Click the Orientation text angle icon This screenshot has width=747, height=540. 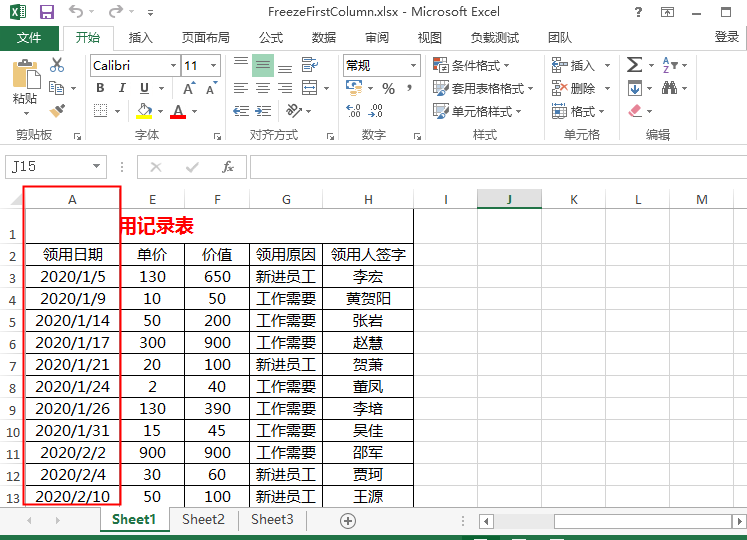click(x=293, y=111)
